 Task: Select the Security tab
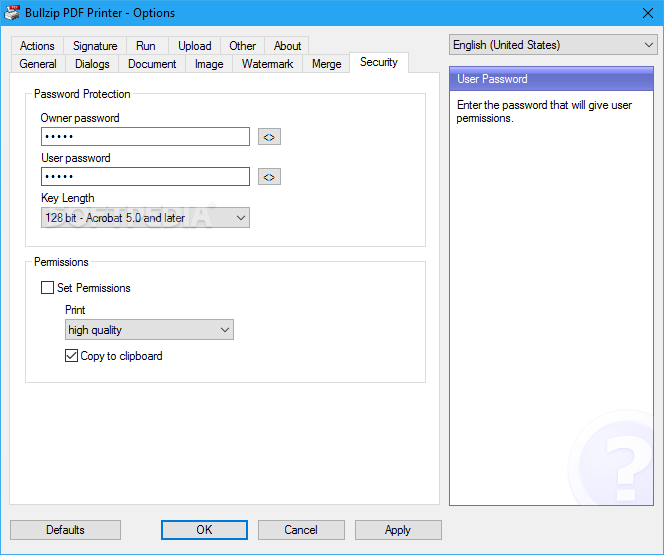pyautogui.click(x=379, y=62)
